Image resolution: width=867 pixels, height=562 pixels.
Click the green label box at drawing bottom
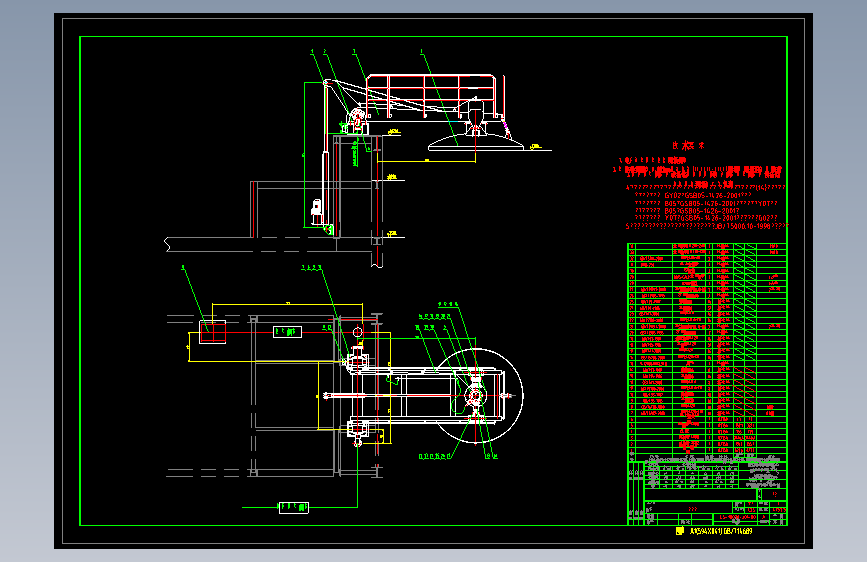(x=294, y=507)
